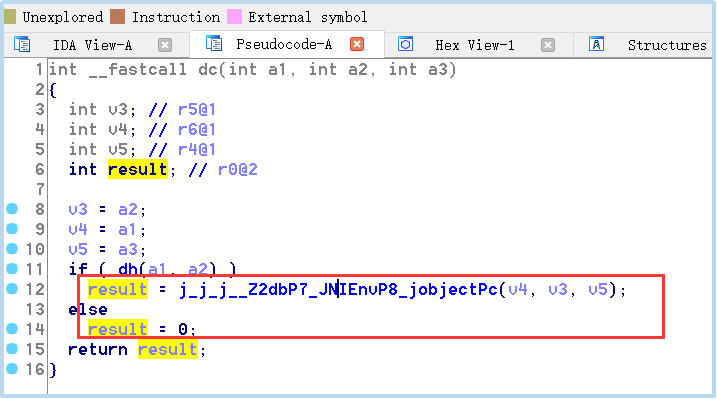Select variable v5 in its declaration line
718x399 pixels.
point(119,149)
